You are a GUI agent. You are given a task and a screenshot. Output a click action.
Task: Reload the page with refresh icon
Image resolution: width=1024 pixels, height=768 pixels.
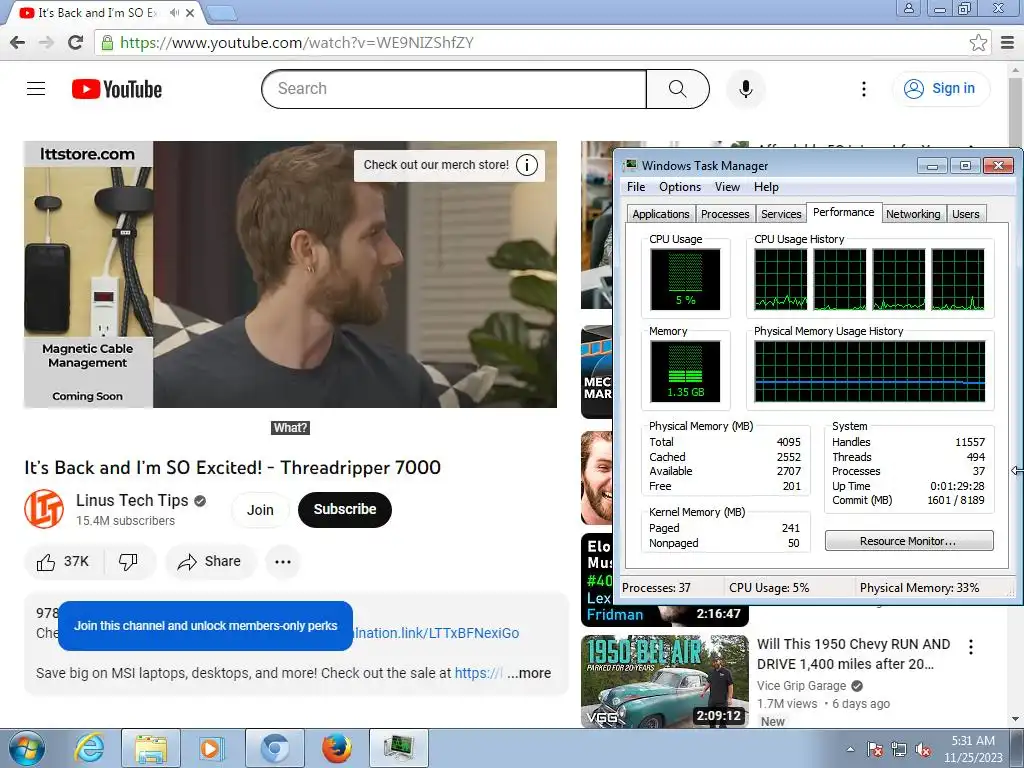(x=76, y=42)
